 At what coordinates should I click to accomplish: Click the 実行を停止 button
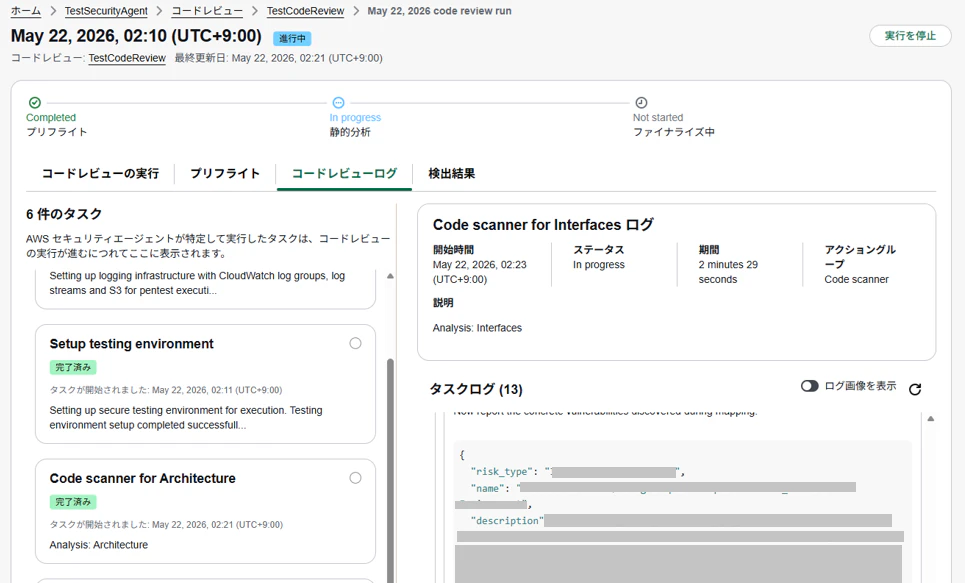910,36
